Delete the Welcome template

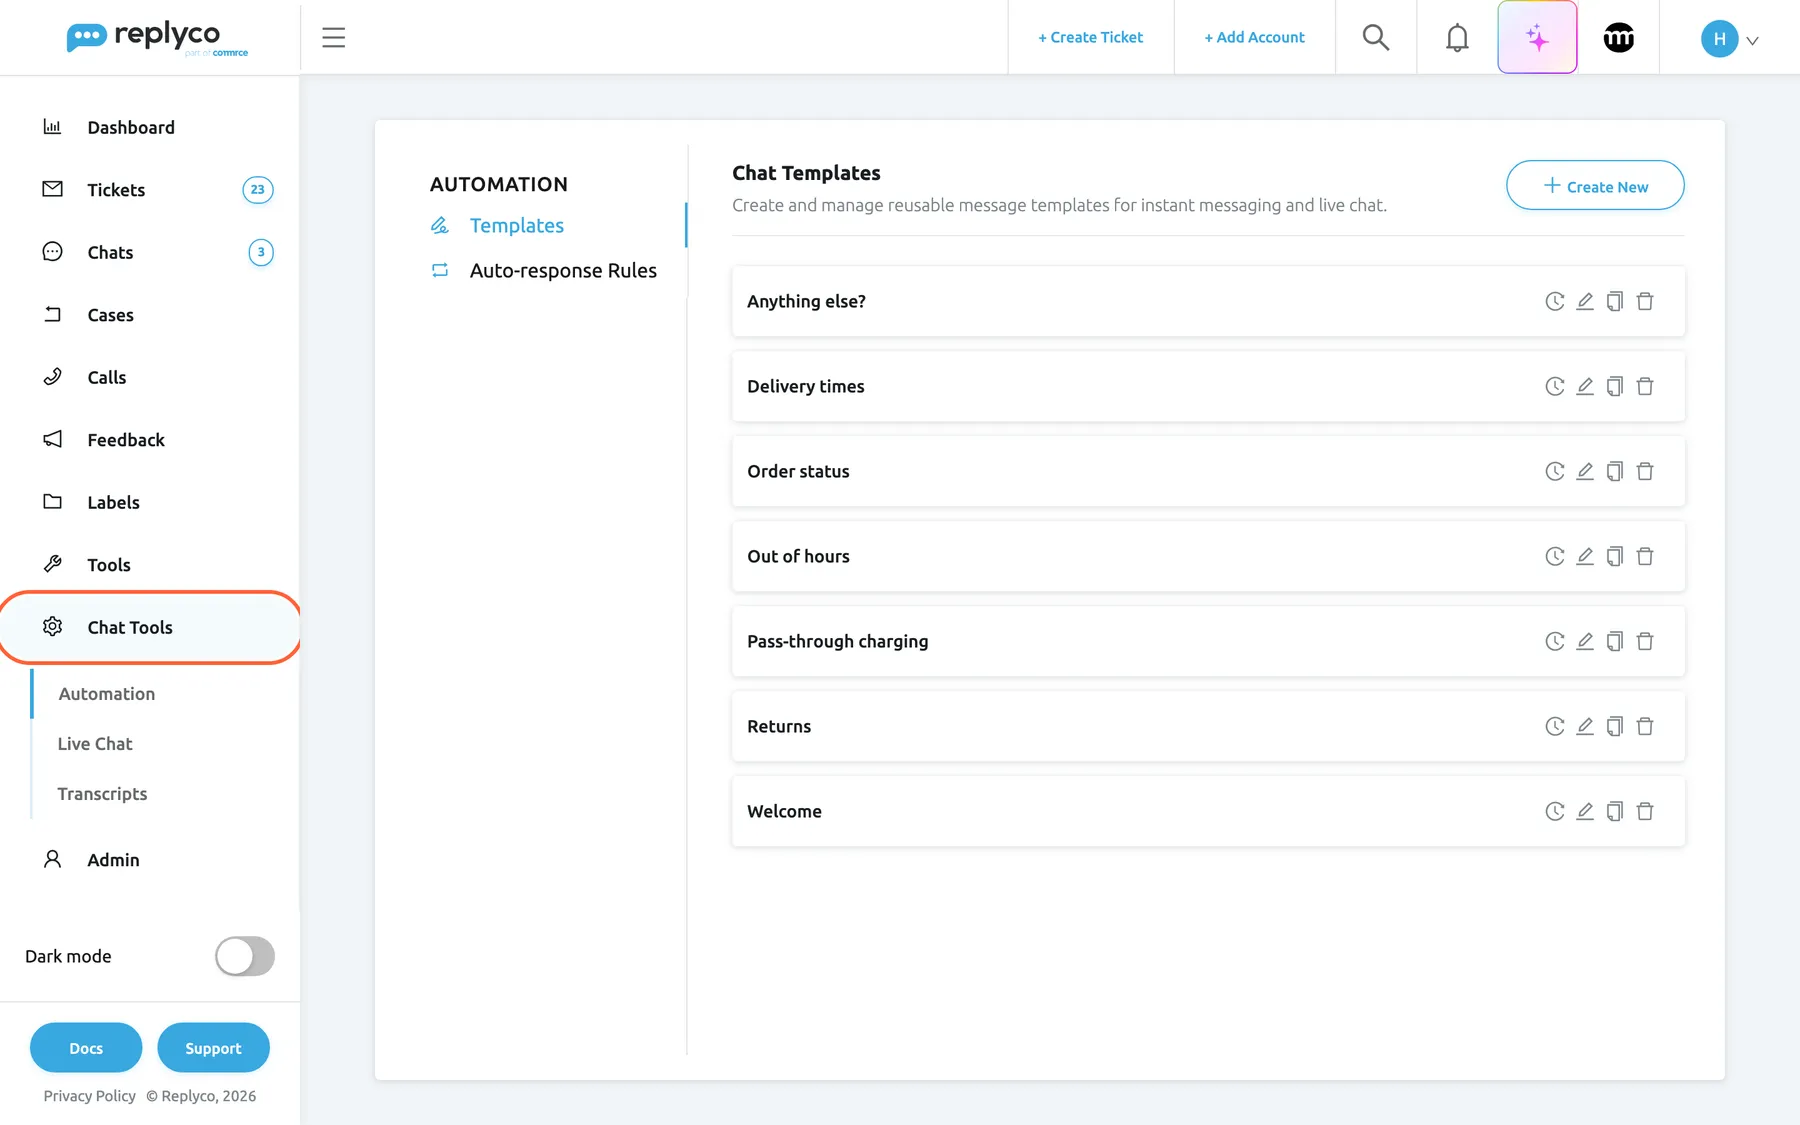[x=1645, y=811]
